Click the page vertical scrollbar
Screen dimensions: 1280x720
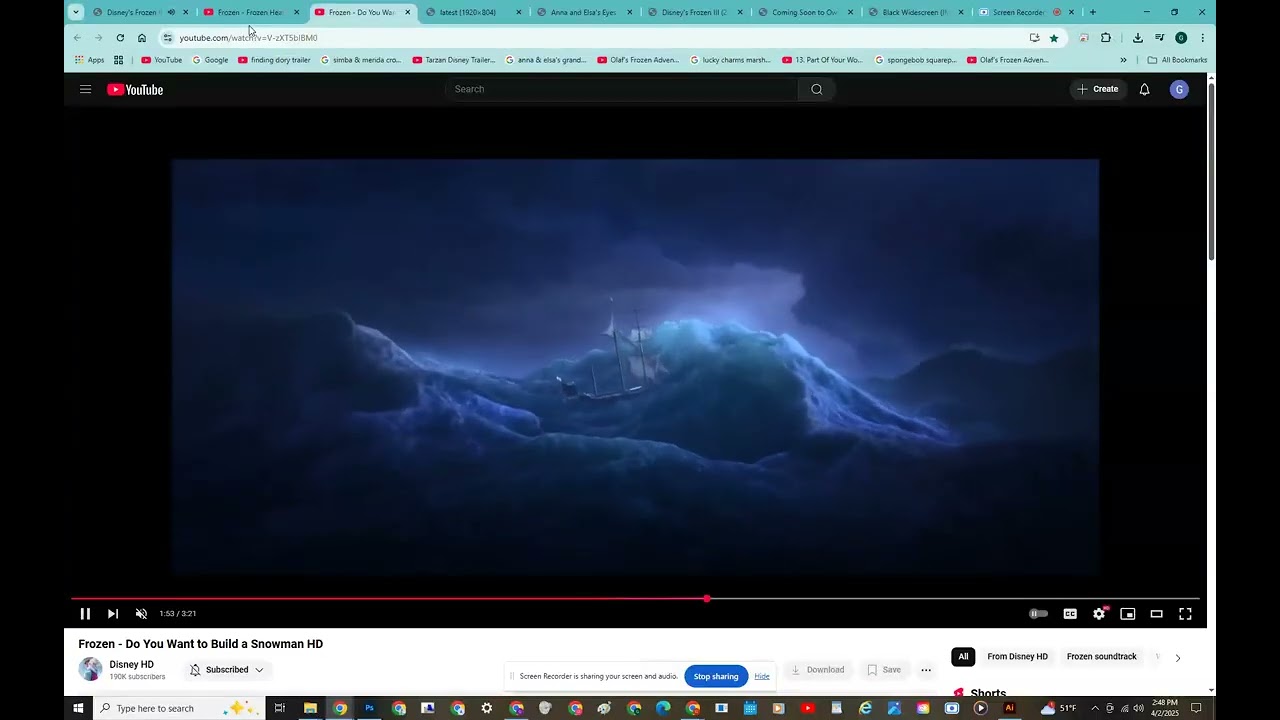pyautogui.click(x=1211, y=170)
